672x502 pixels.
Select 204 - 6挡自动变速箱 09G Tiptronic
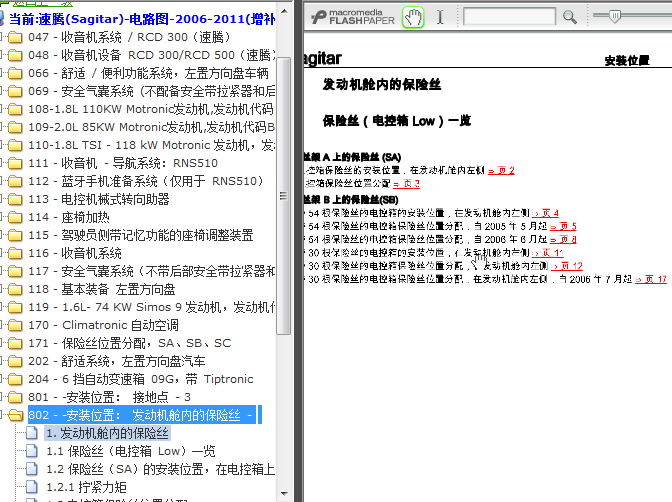pos(141,379)
